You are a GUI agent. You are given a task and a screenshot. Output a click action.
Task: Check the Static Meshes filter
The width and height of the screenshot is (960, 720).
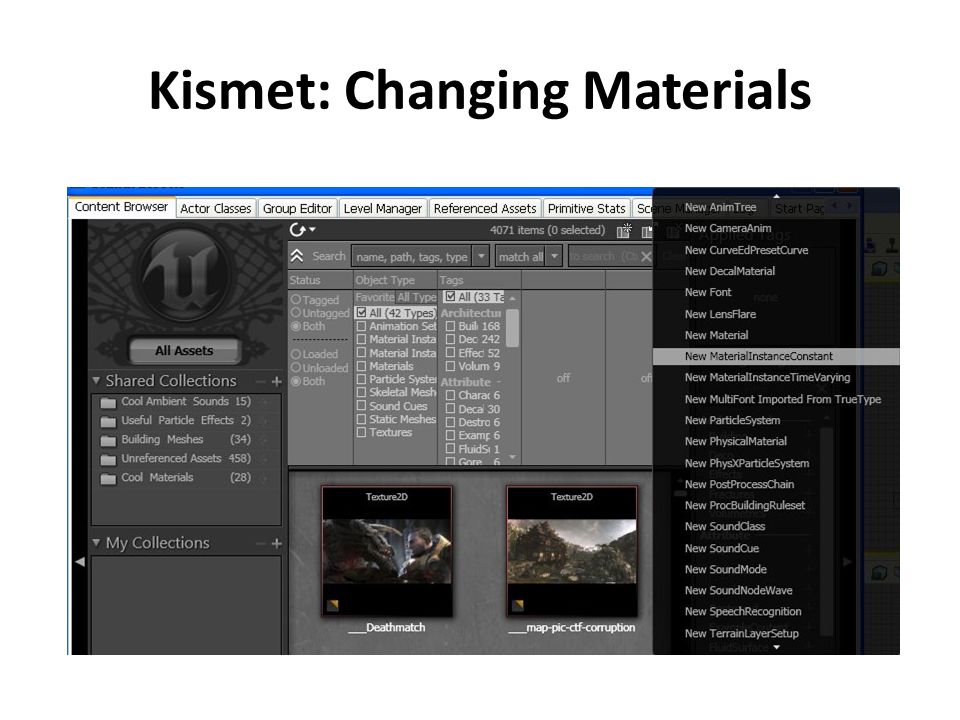pos(361,419)
